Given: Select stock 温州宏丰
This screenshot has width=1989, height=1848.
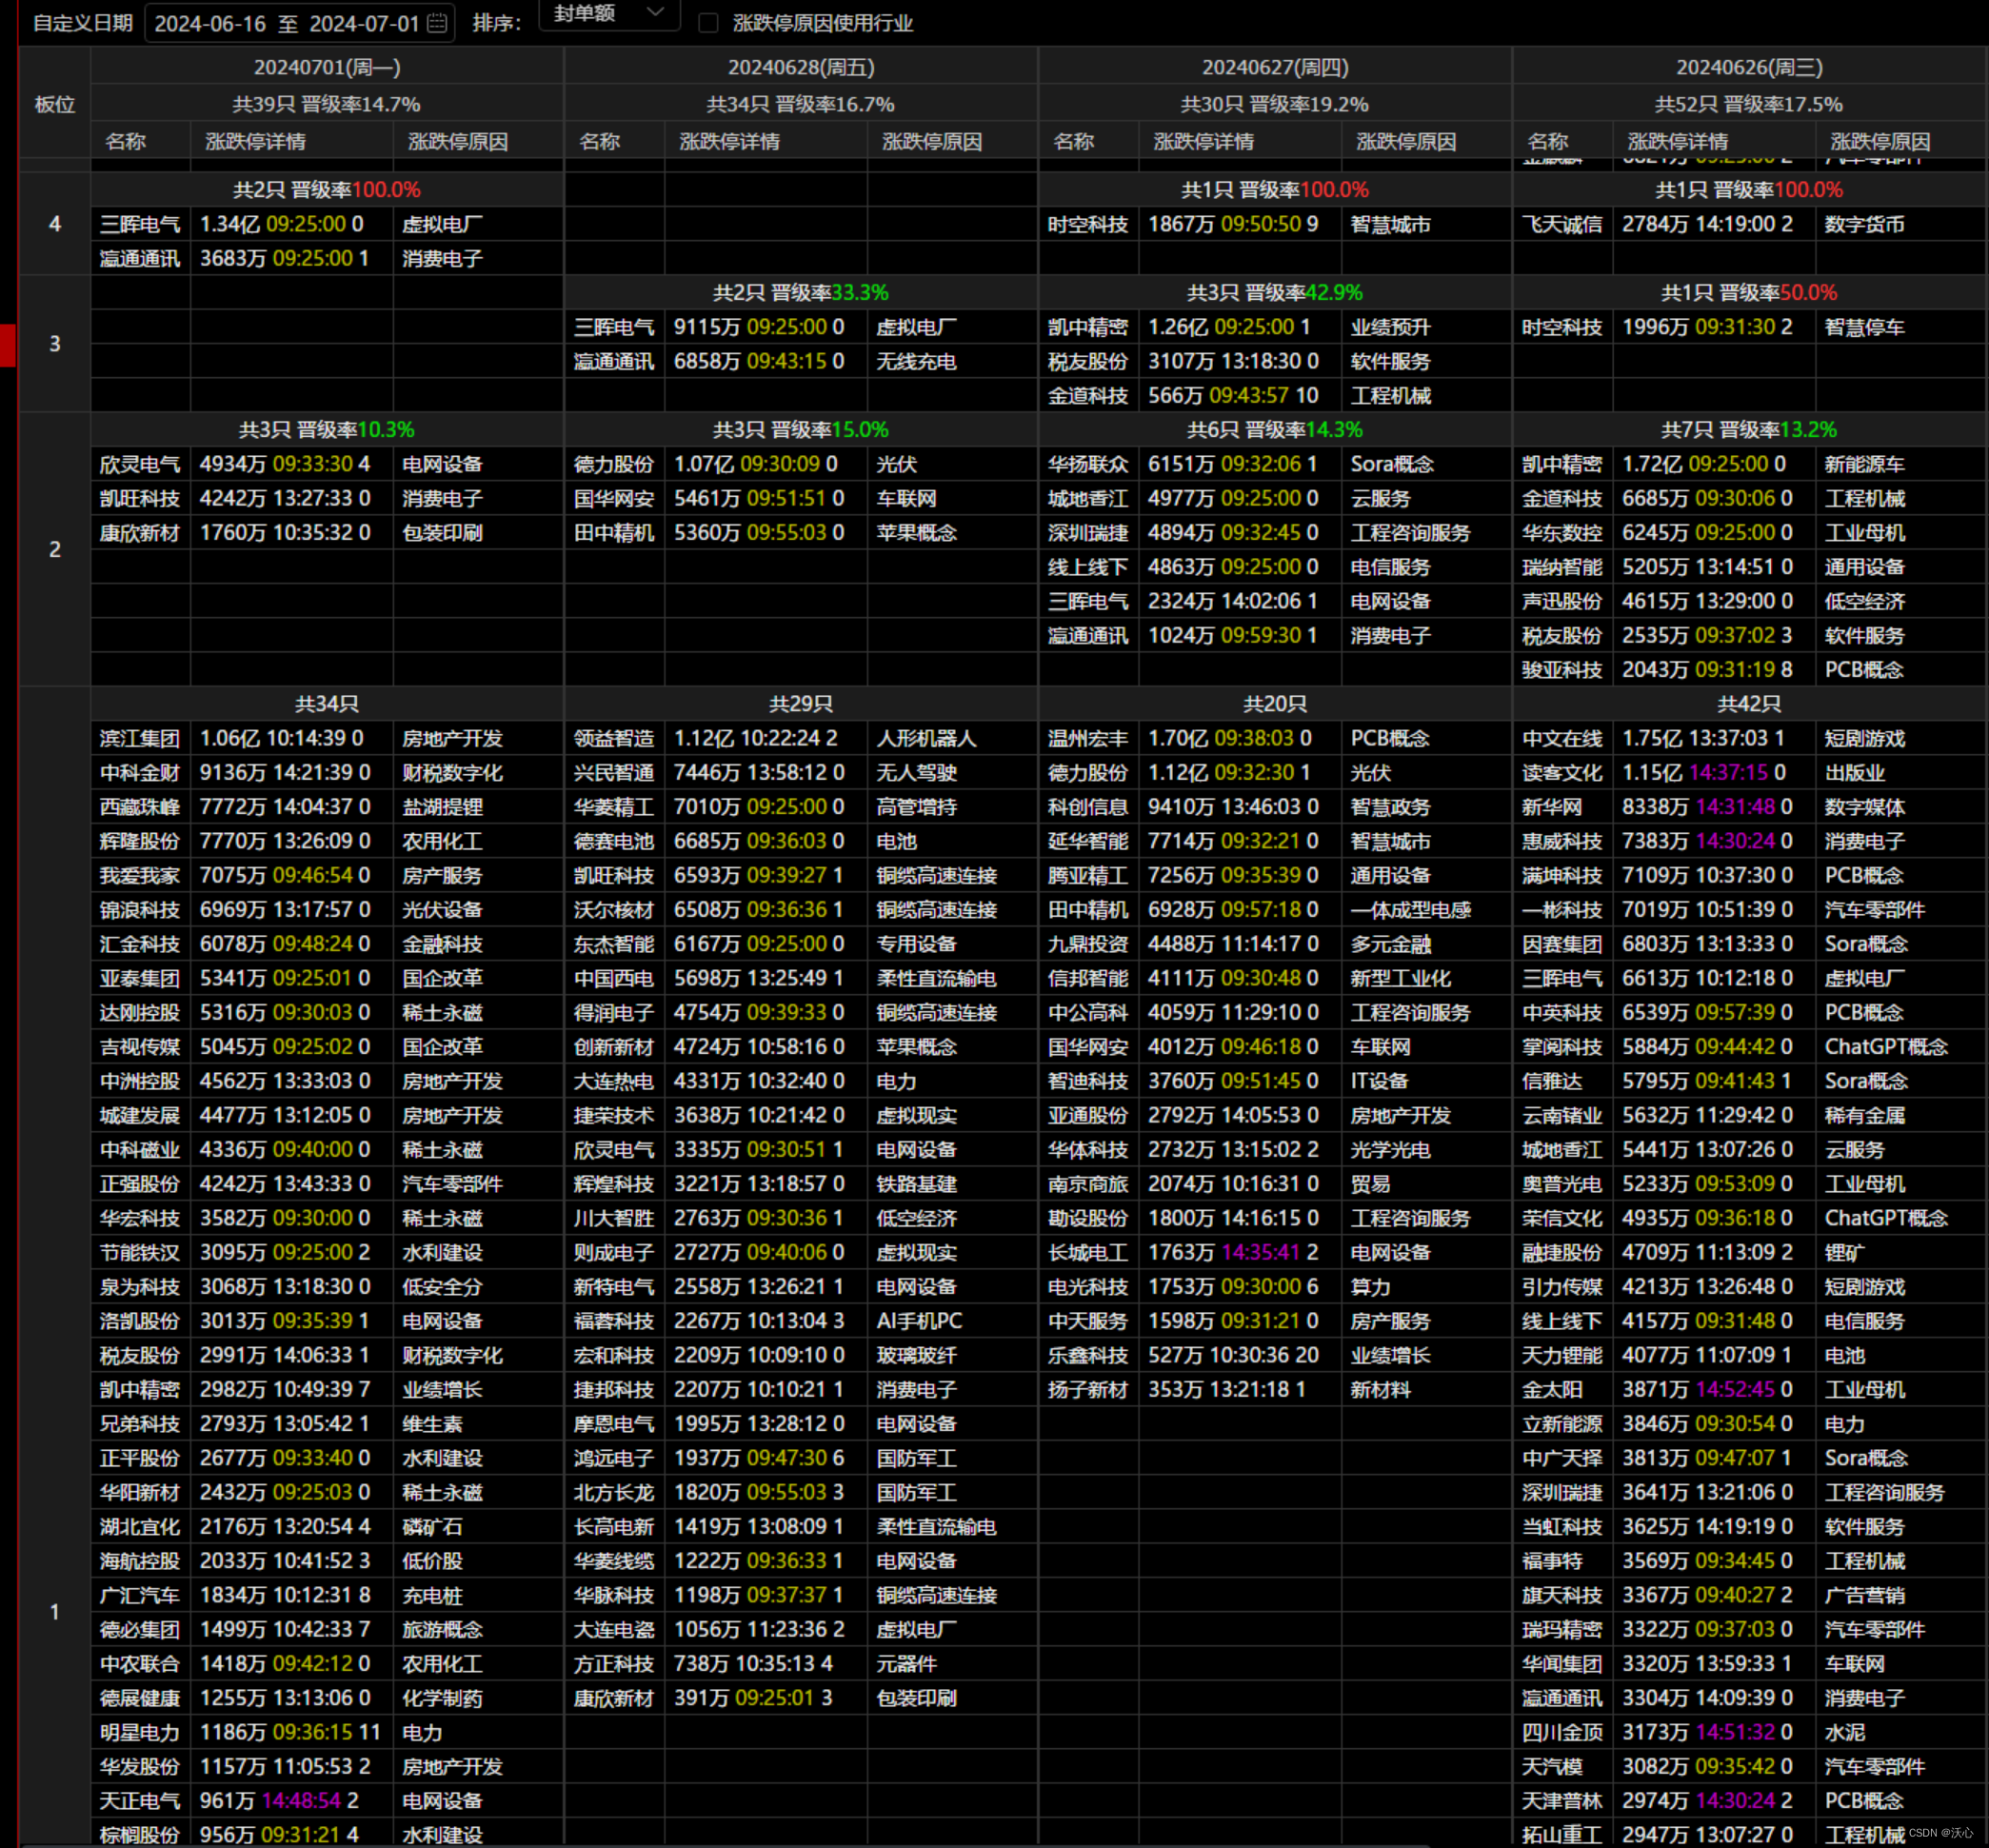Looking at the screenshot, I should tap(1088, 738).
